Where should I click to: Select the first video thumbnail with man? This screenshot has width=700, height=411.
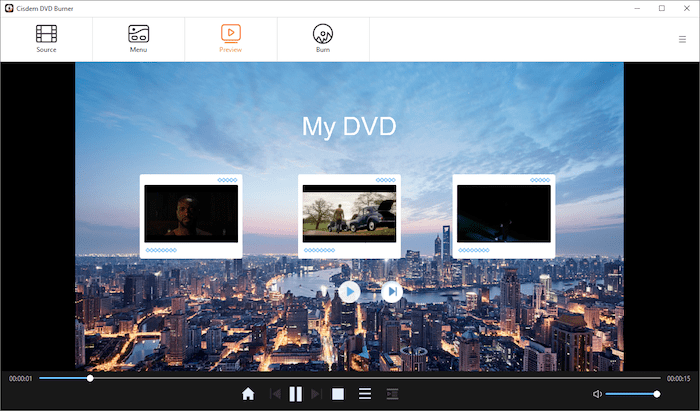[191, 214]
